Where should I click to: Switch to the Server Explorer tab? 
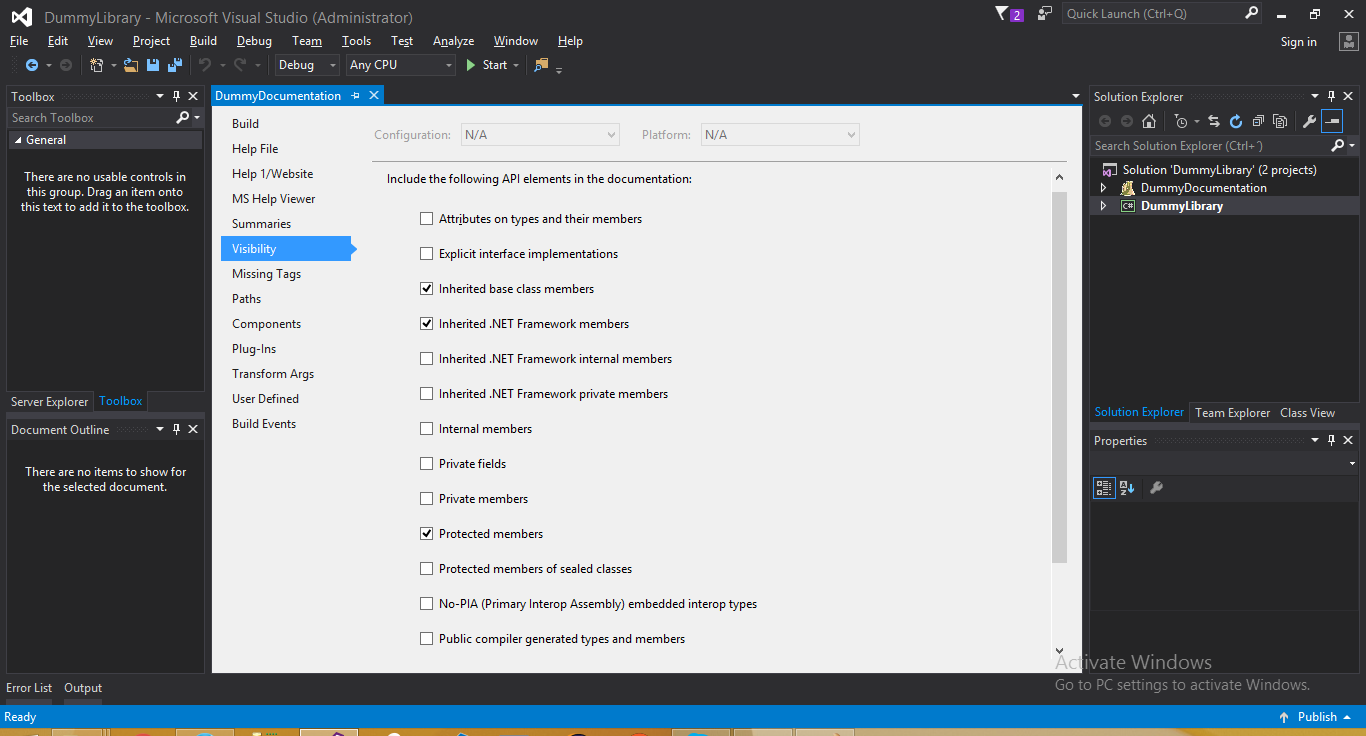point(50,402)
